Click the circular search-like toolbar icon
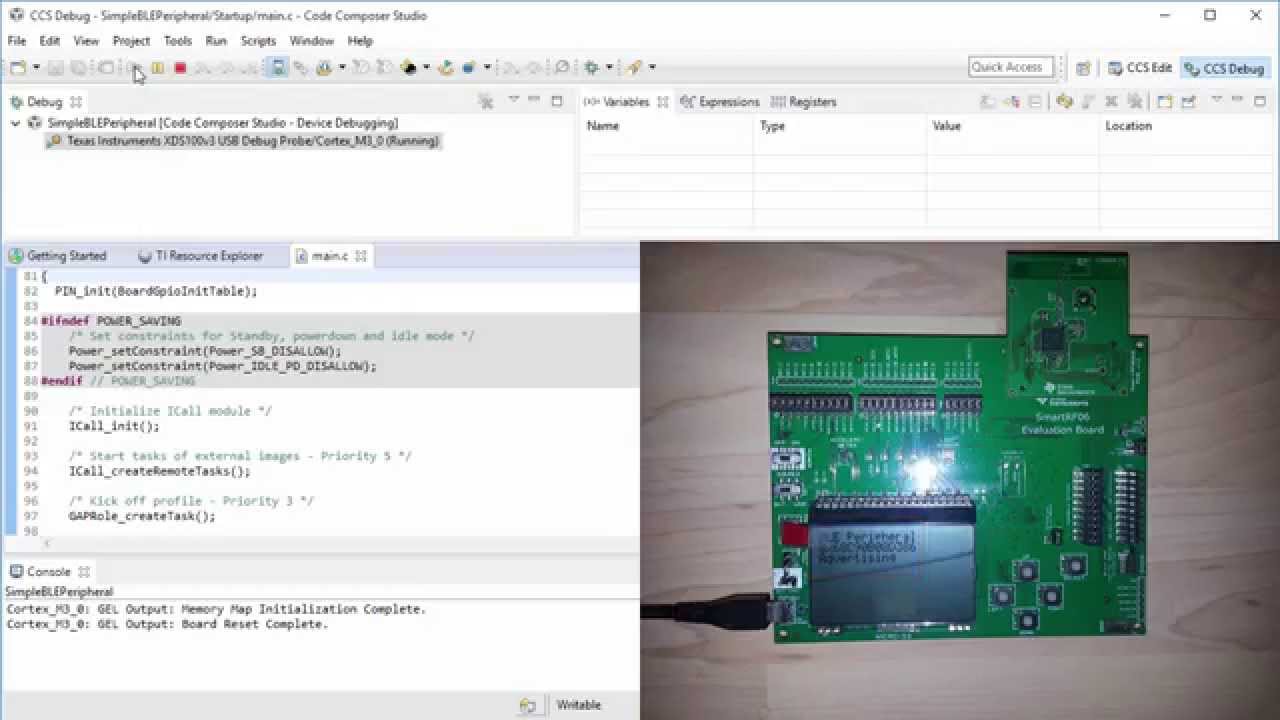Viewport: 1280px width, 720px height. (x=562, y=67)
